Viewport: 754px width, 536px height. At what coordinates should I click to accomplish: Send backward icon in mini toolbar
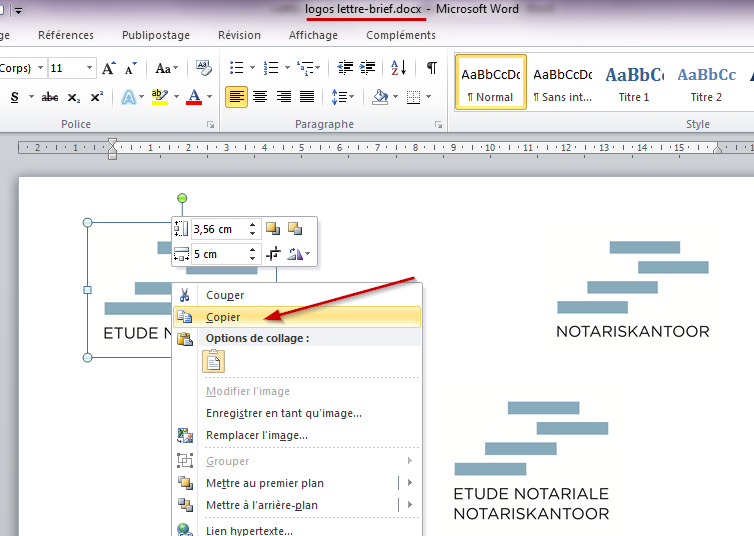coord(295,229)
